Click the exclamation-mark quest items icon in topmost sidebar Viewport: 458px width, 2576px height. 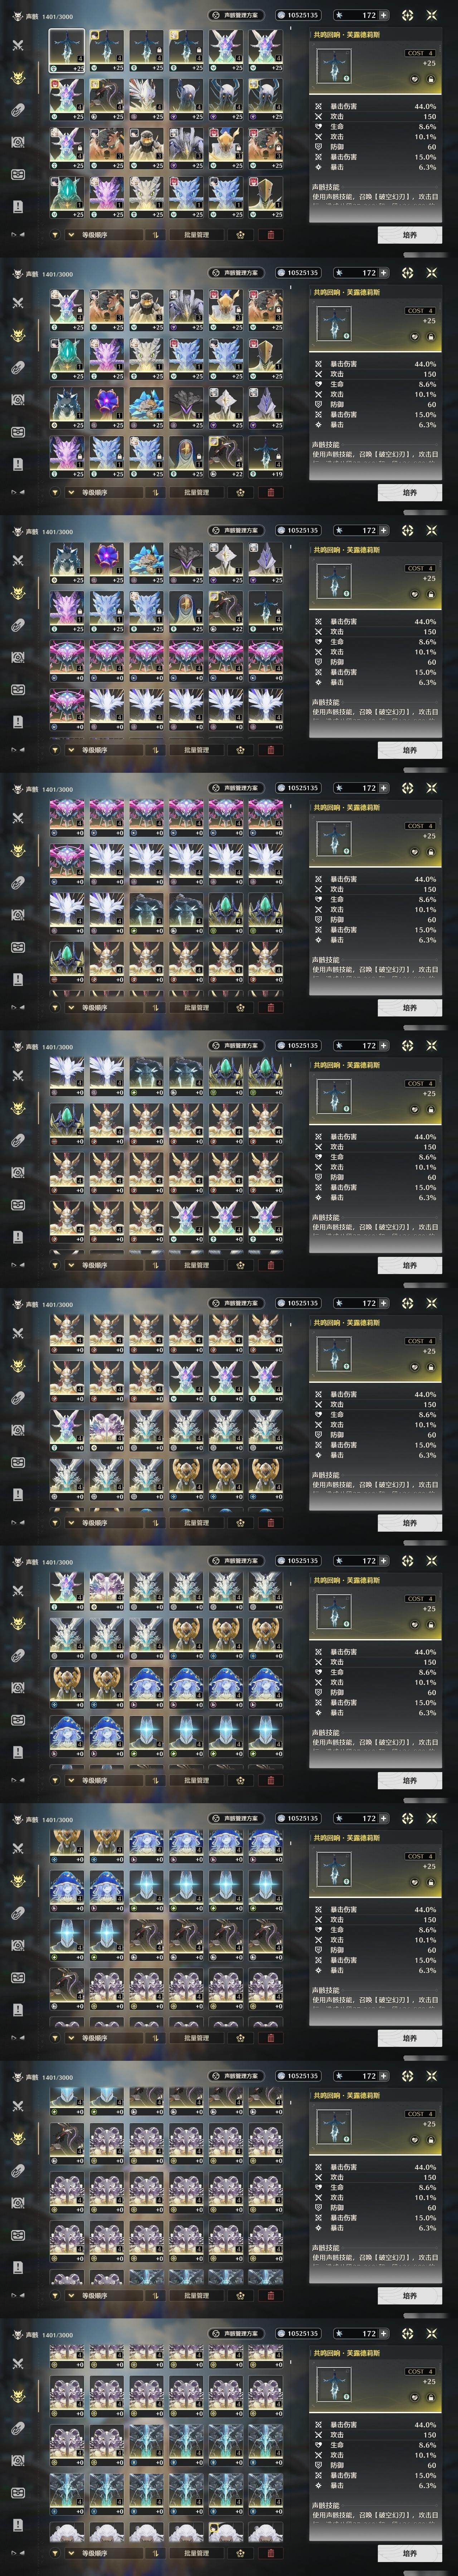pos(18,206)
